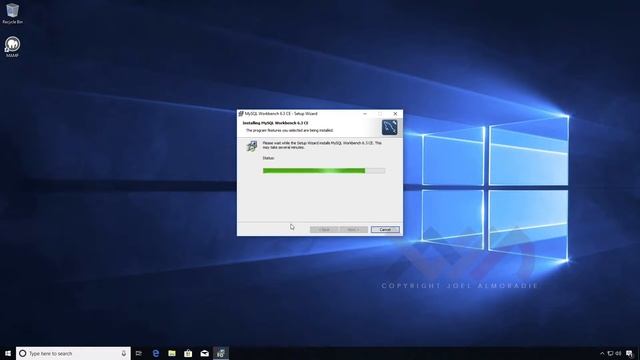Click the microphone icon in search box
This screenshot has width=640, height=360.
point(124,353)
